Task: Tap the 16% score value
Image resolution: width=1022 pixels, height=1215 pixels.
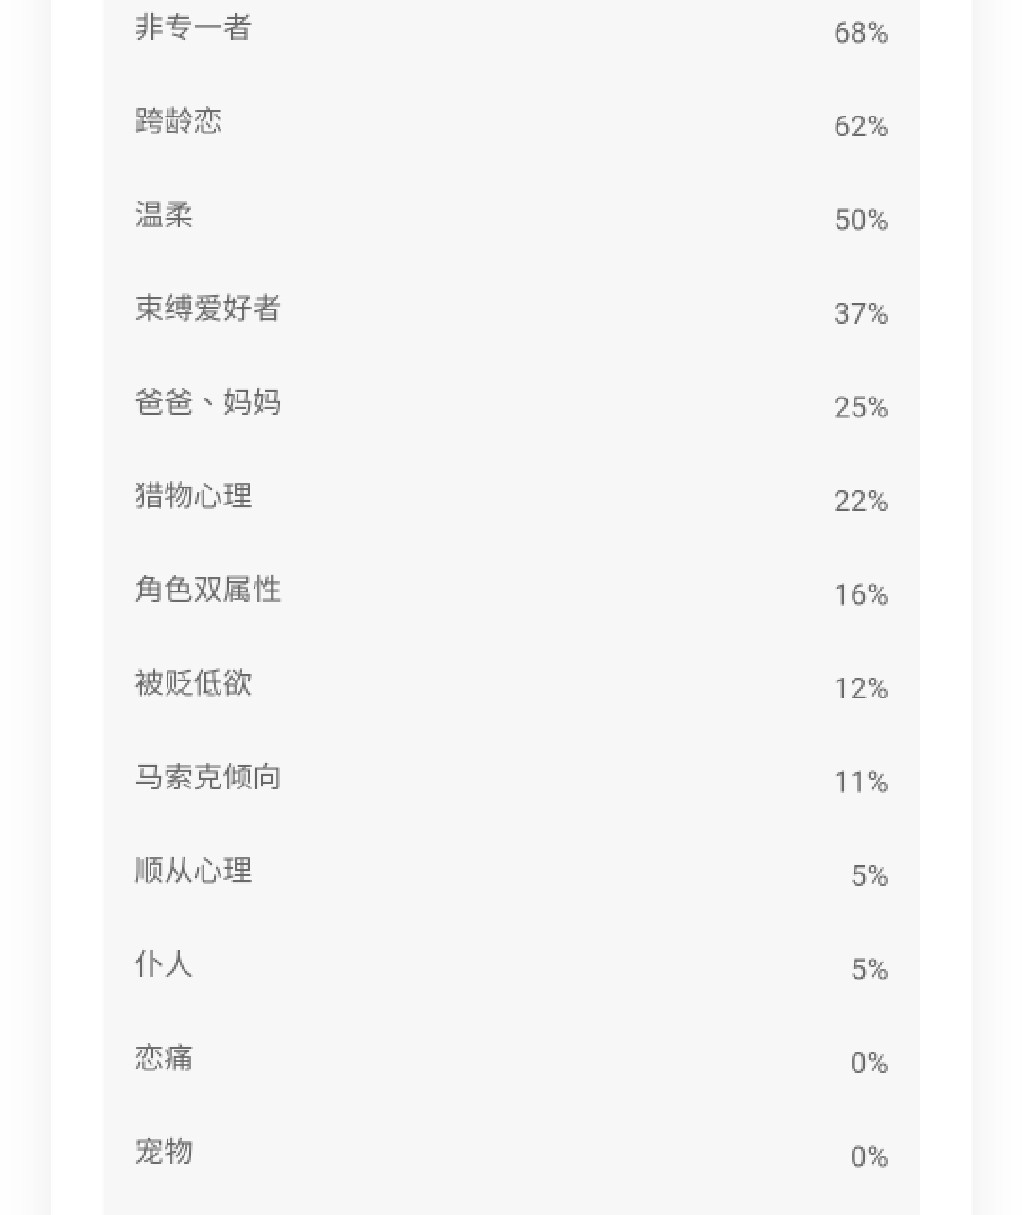Action: 861,595
